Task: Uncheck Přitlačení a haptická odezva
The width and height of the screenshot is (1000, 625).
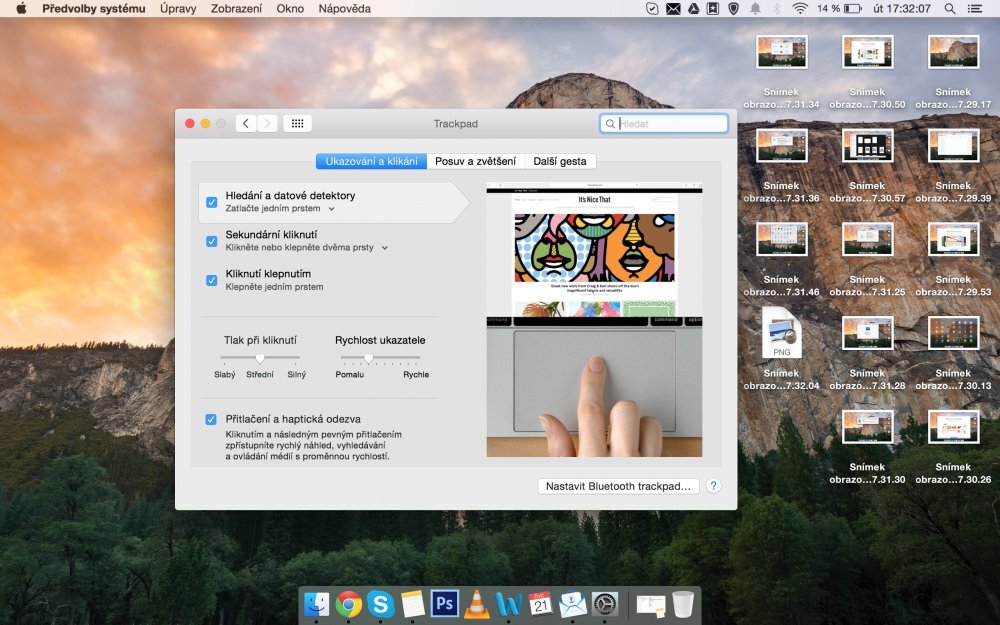Action: tap(211, 418)
